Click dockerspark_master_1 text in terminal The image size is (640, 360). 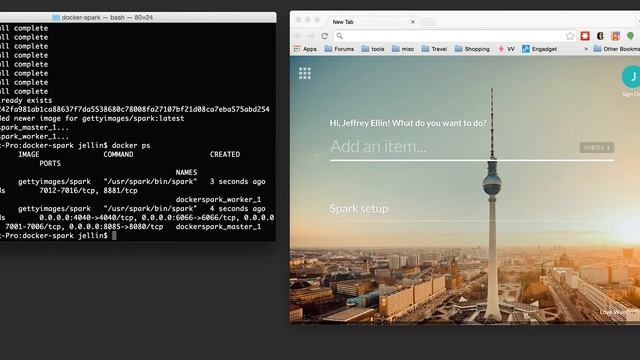(x=218, y=227)
